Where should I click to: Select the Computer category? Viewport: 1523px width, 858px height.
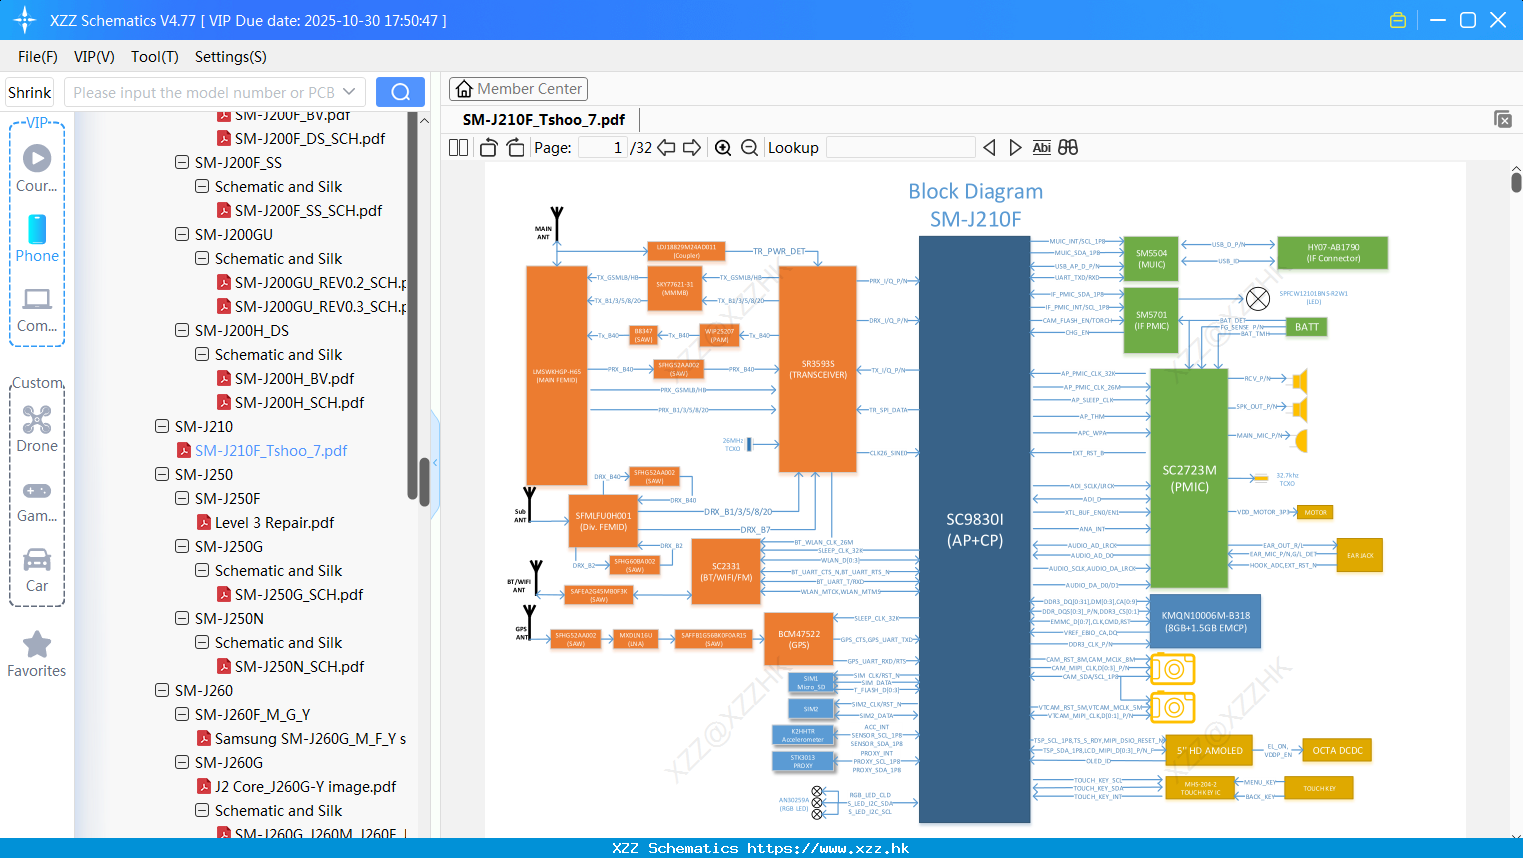pyautogui.click(x=37, y=310)
